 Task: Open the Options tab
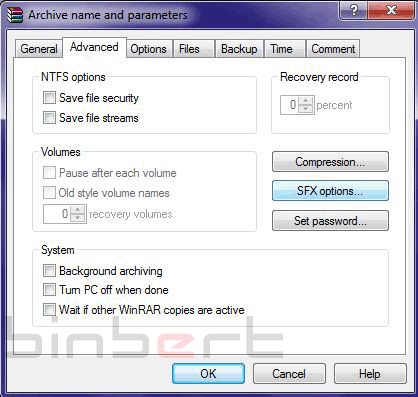click(x=148, y=49)
